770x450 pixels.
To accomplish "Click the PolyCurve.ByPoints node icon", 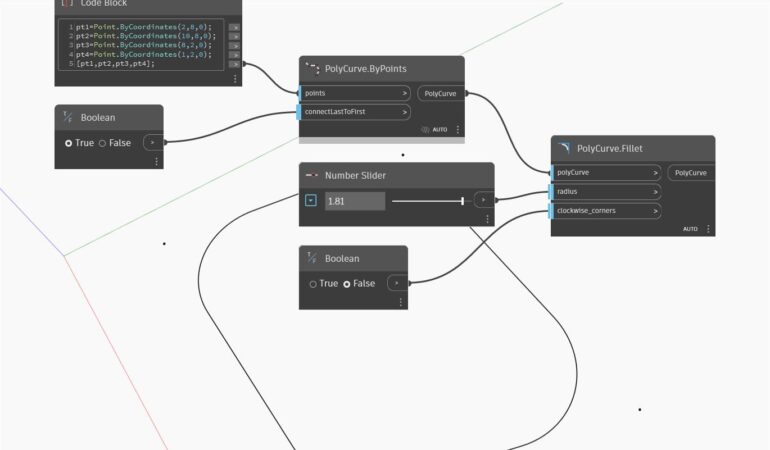I will (x=311, y=69).
